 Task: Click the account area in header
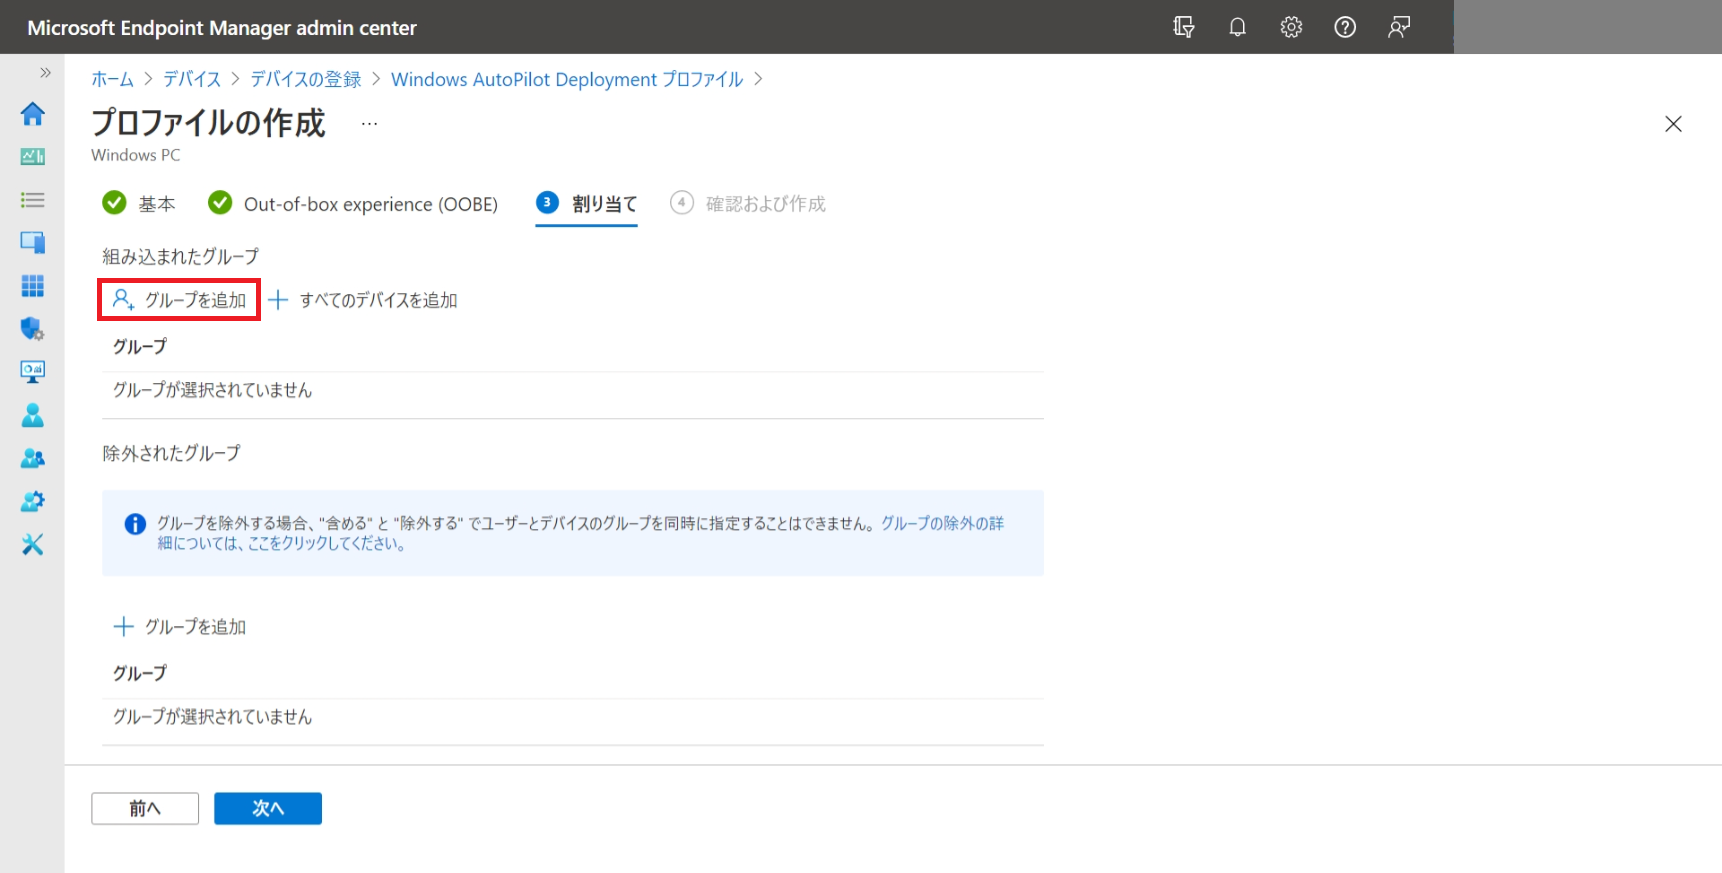[1587, 27]
